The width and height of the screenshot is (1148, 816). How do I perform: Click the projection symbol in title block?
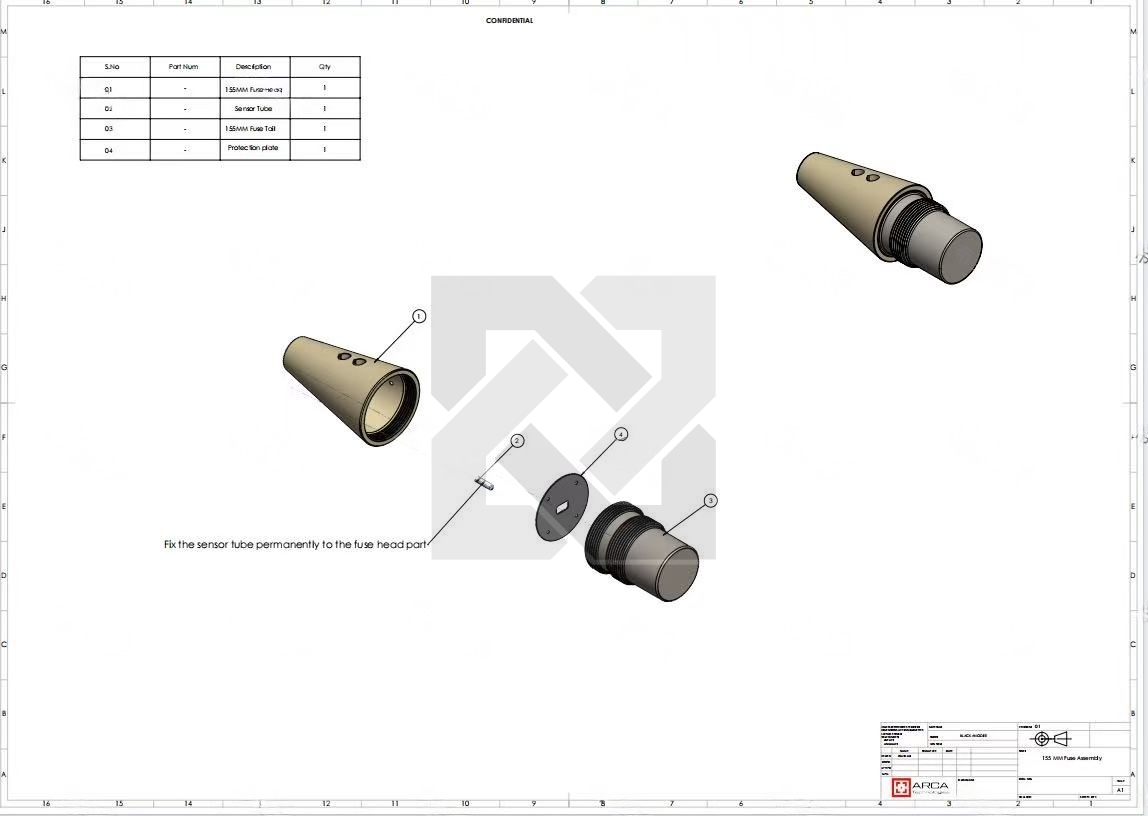click(1050, 739)
